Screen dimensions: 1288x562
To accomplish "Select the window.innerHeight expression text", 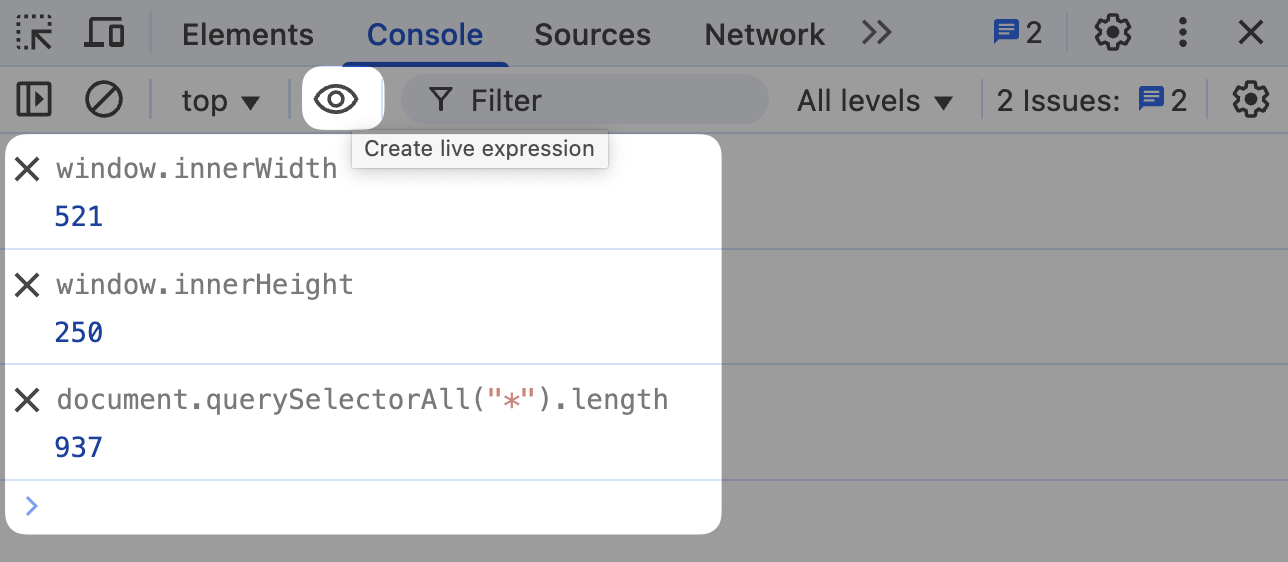I will click(x=205, y=285).
